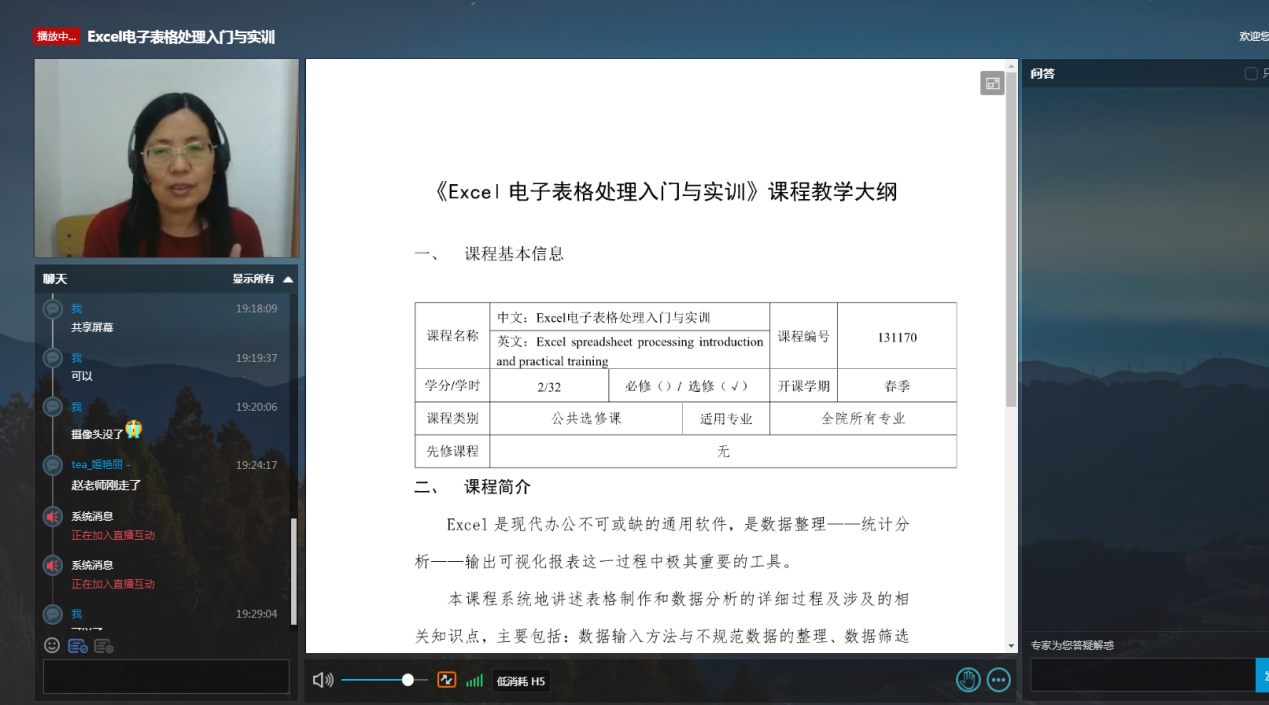Viewport: 1269px width, 705px height.
Task: Click the avatar for the 19:29:04 message
Action: (53, 614)
